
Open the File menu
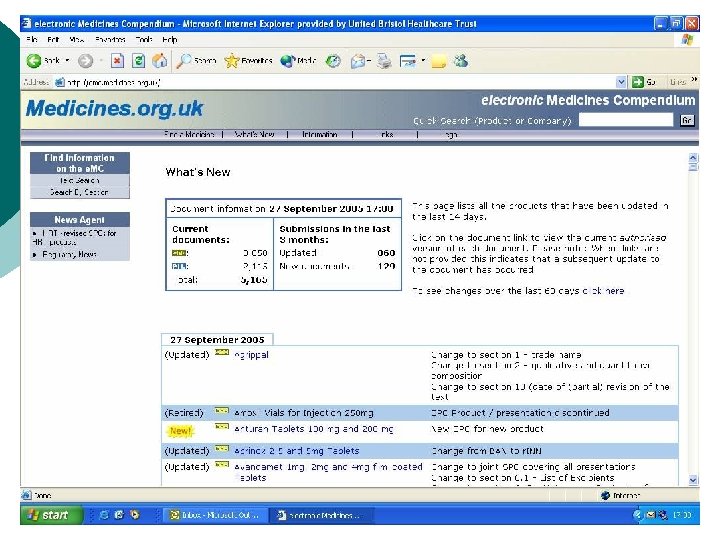[x=32, y=39]
